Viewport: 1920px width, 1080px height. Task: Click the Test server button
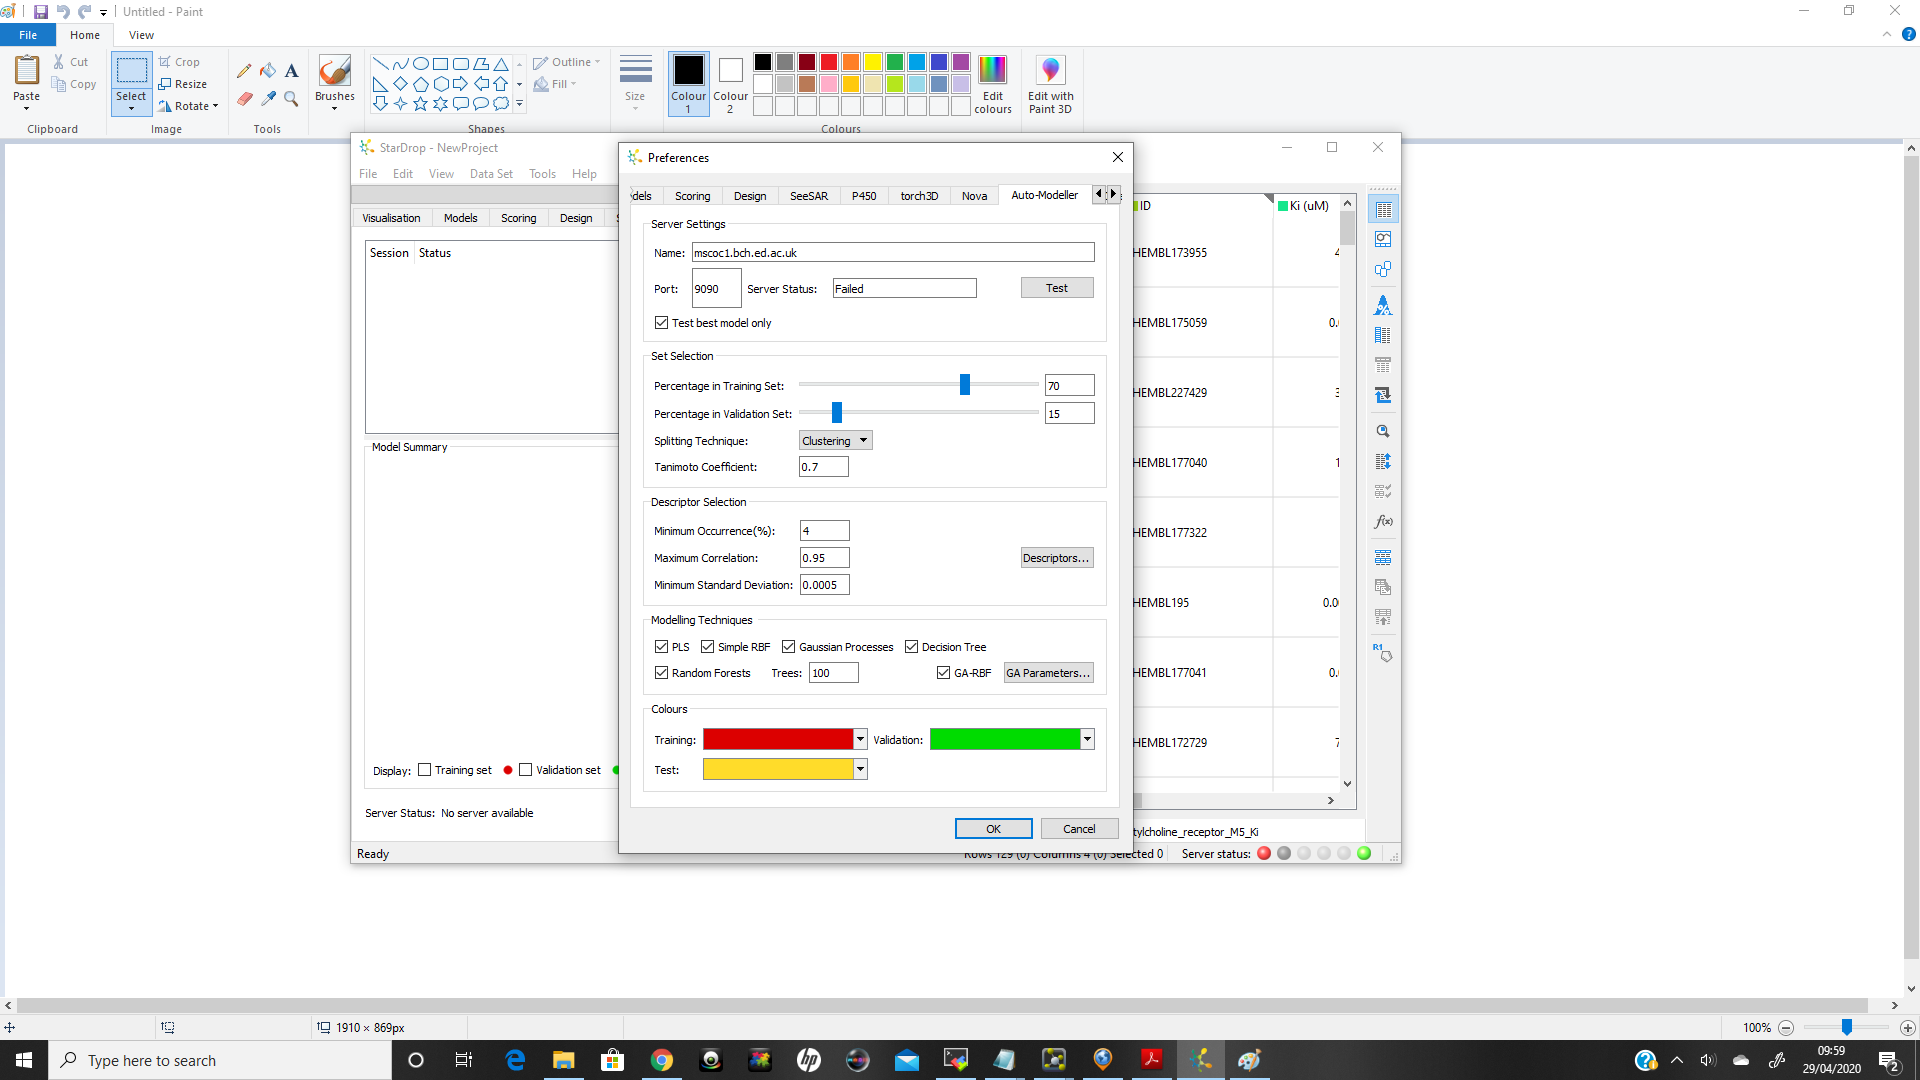pos(1057,288)
